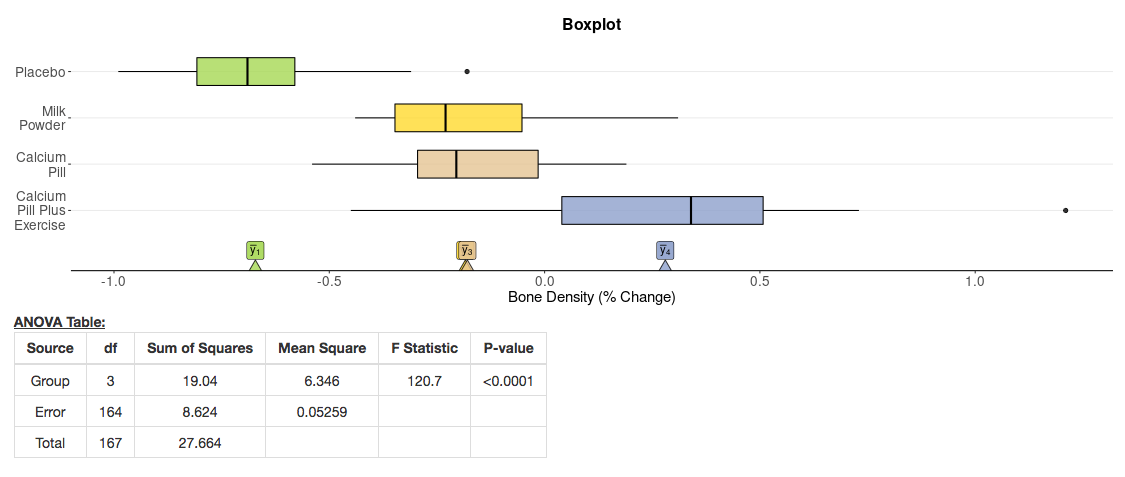
Task: Click the blue Calcium Pill Plus Exercise box
Action: pos(662,210)
